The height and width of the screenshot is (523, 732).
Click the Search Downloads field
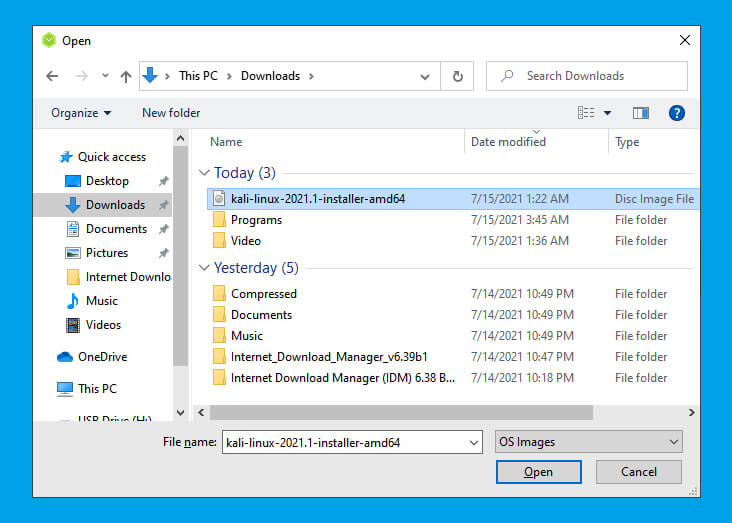coord(587,76)
